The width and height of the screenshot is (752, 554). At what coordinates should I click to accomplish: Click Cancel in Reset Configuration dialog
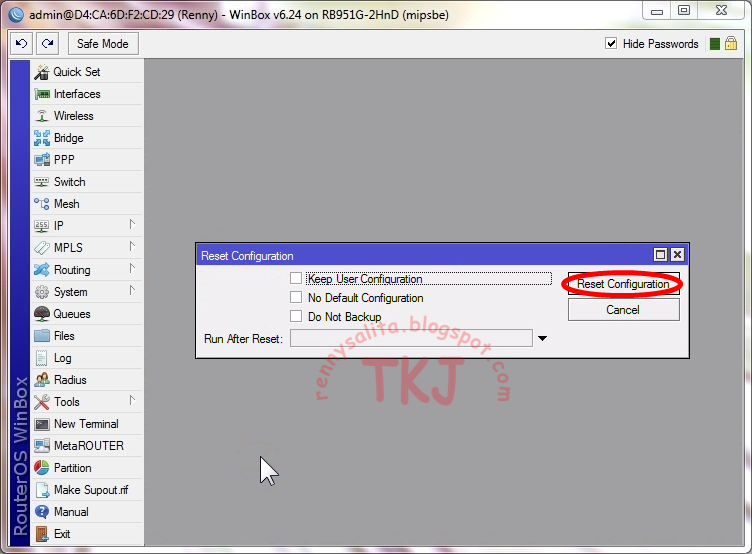[623, 310]
